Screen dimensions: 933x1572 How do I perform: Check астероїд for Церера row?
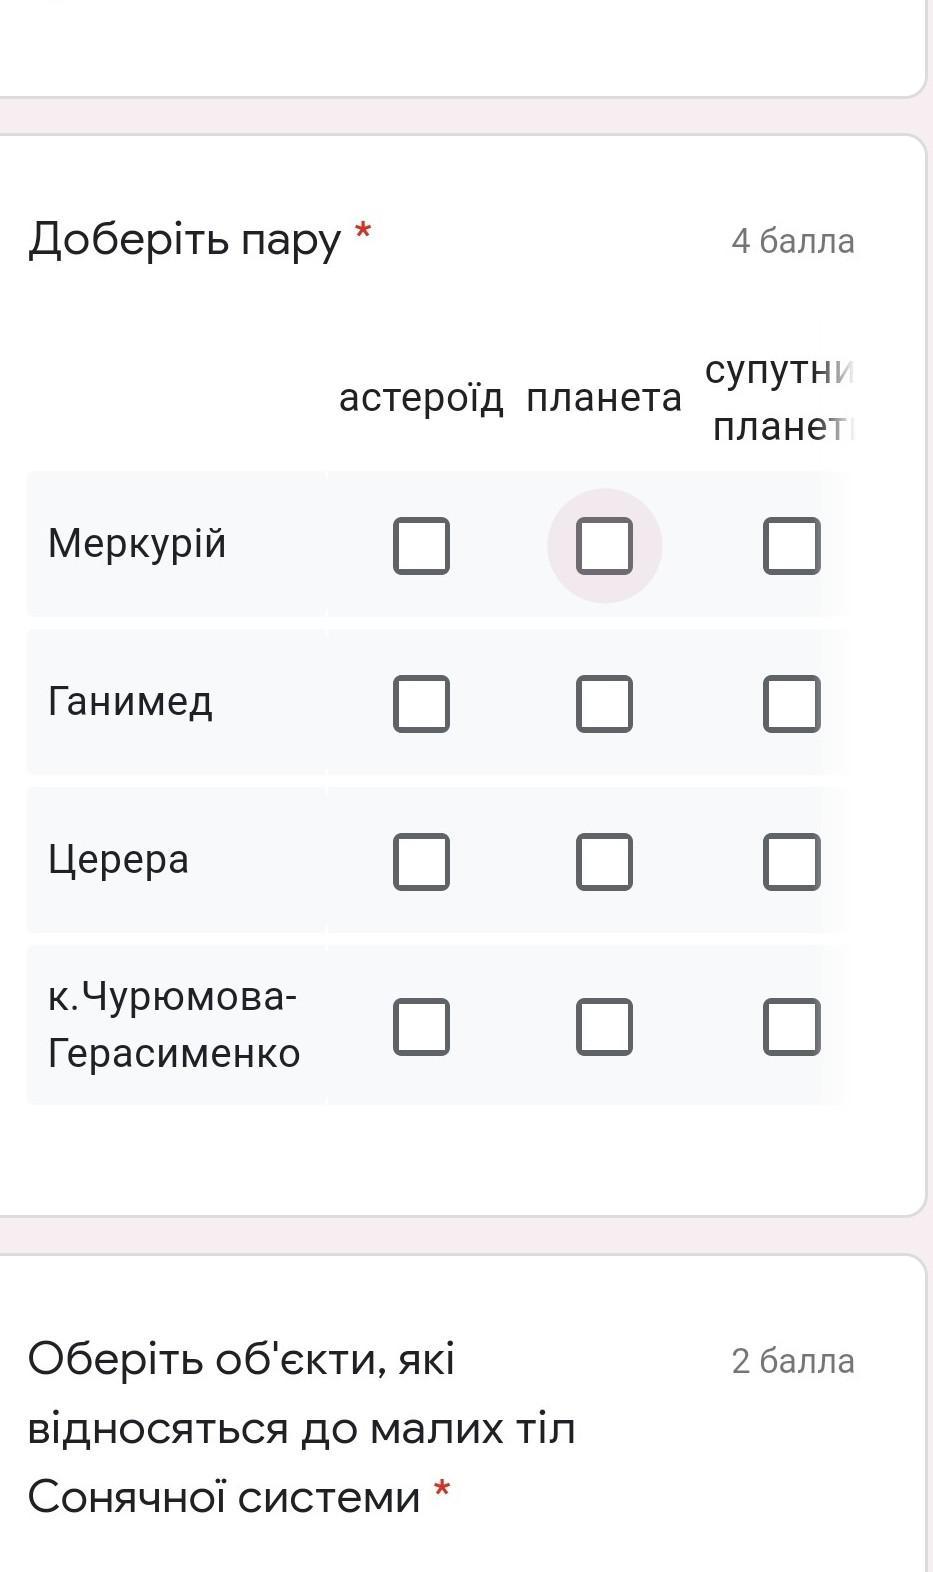click(421, 861)
